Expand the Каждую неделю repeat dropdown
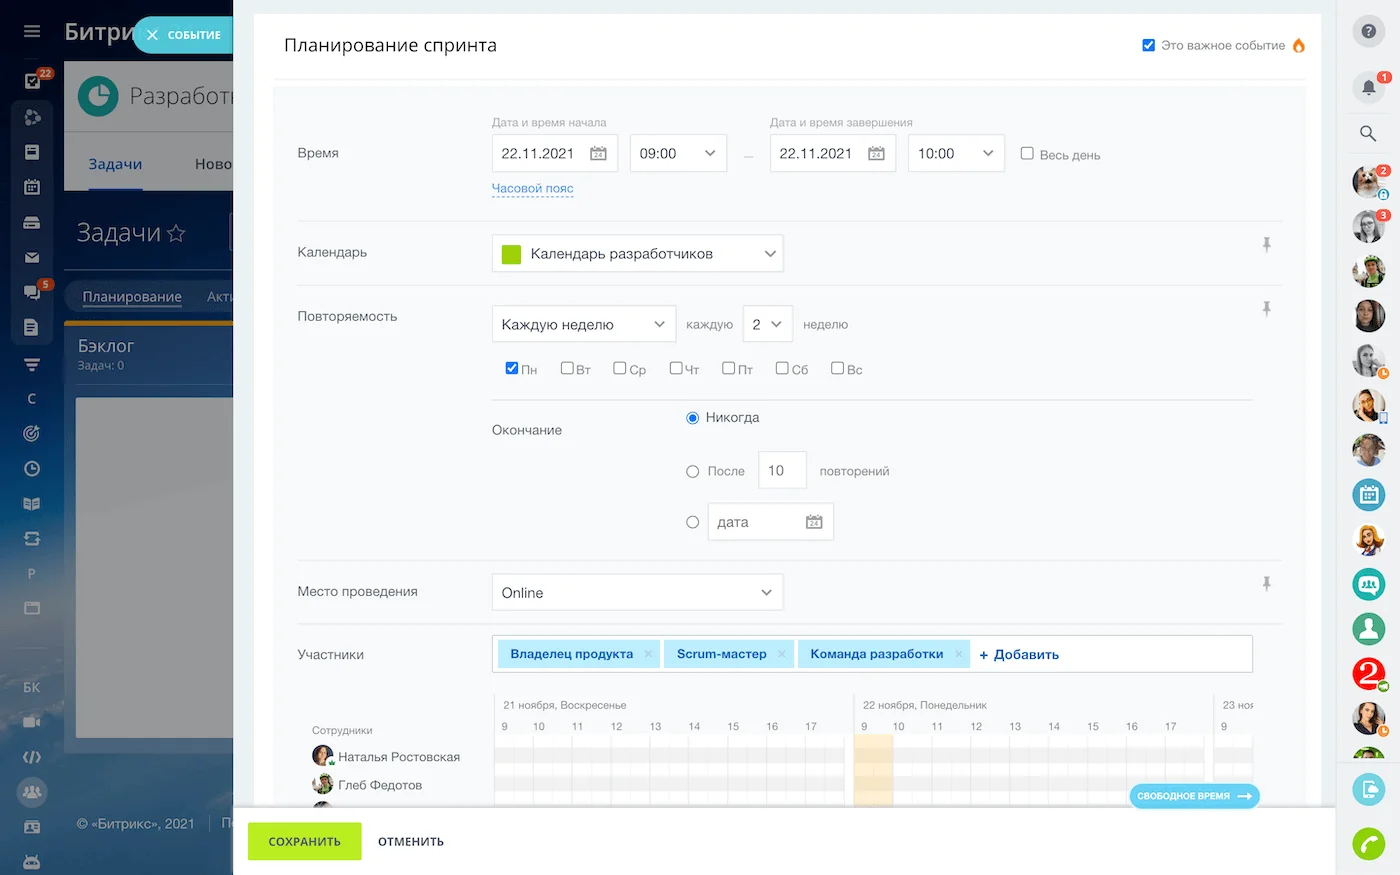The height and width of the screenshot is (875, 1400). [583, 324]
